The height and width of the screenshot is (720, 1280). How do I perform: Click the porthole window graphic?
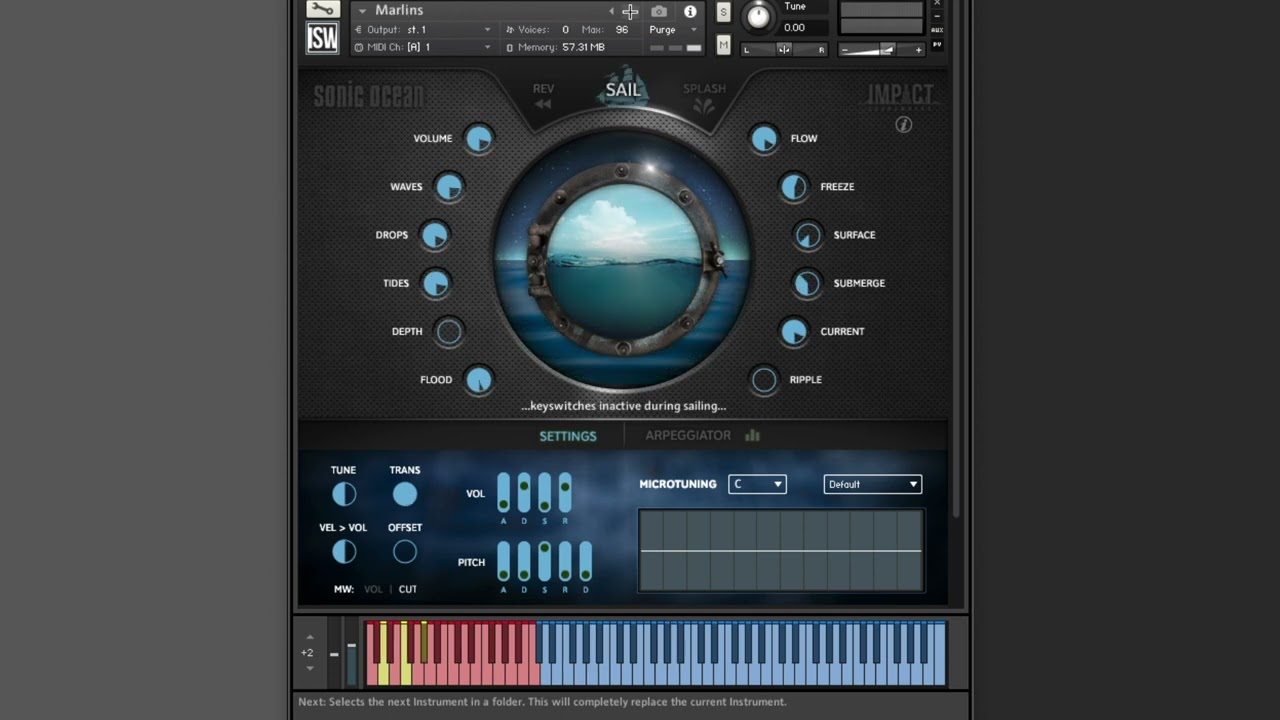[622, 262]
